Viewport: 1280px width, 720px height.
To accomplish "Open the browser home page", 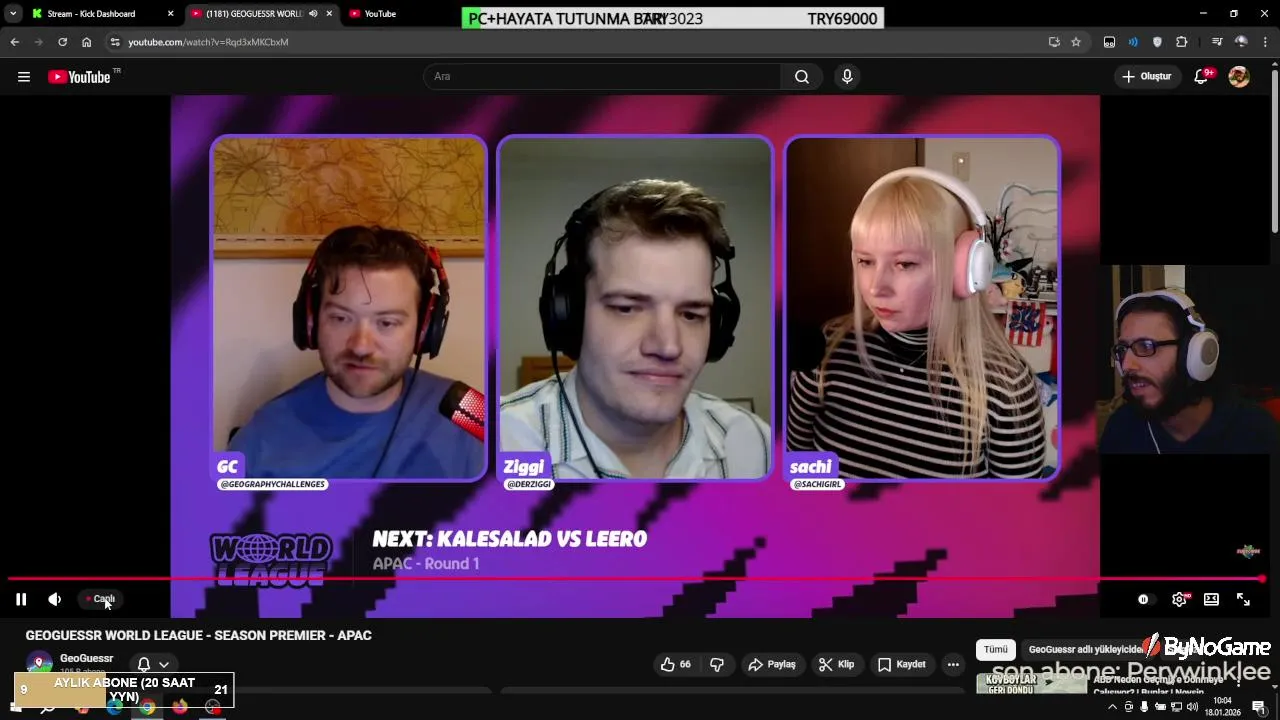I will pos(87,42).
